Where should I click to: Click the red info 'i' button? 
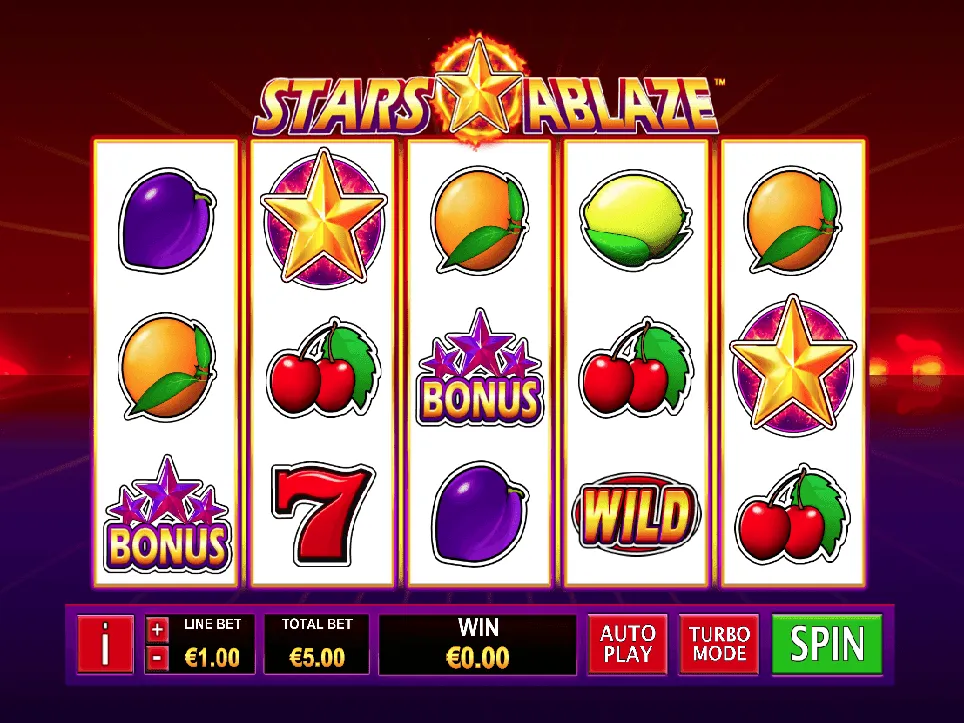point(105,644)
